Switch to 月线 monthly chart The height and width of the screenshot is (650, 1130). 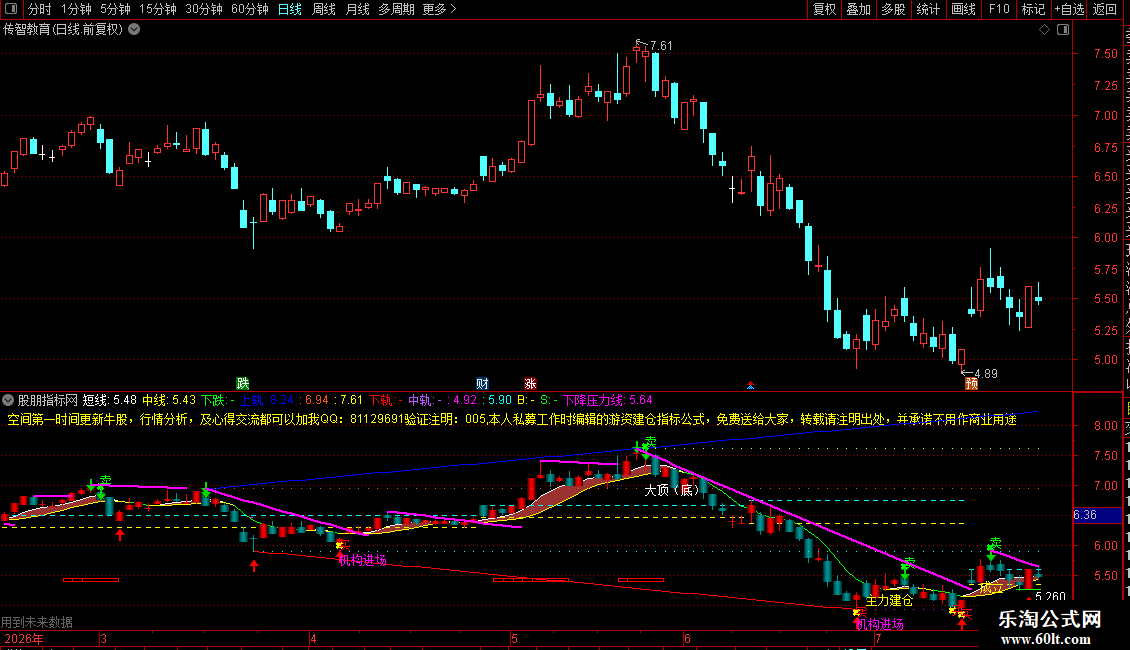[x=357, y=9]
